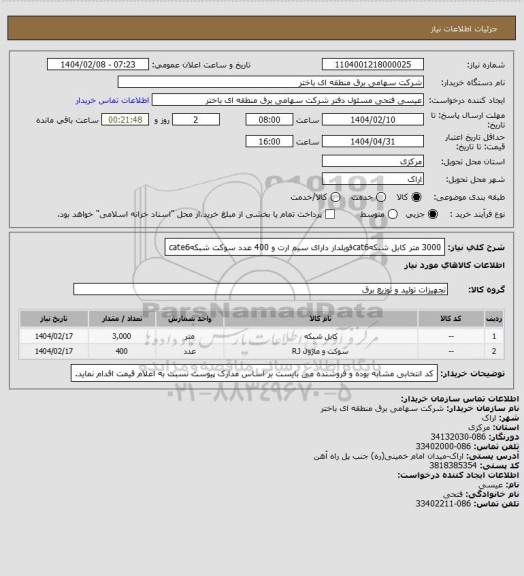Viewport: 524px width, 576px height.
Task: Click the اطلاعات ایجاد کننده درخواست heading
Action: (x=458, y=475)
